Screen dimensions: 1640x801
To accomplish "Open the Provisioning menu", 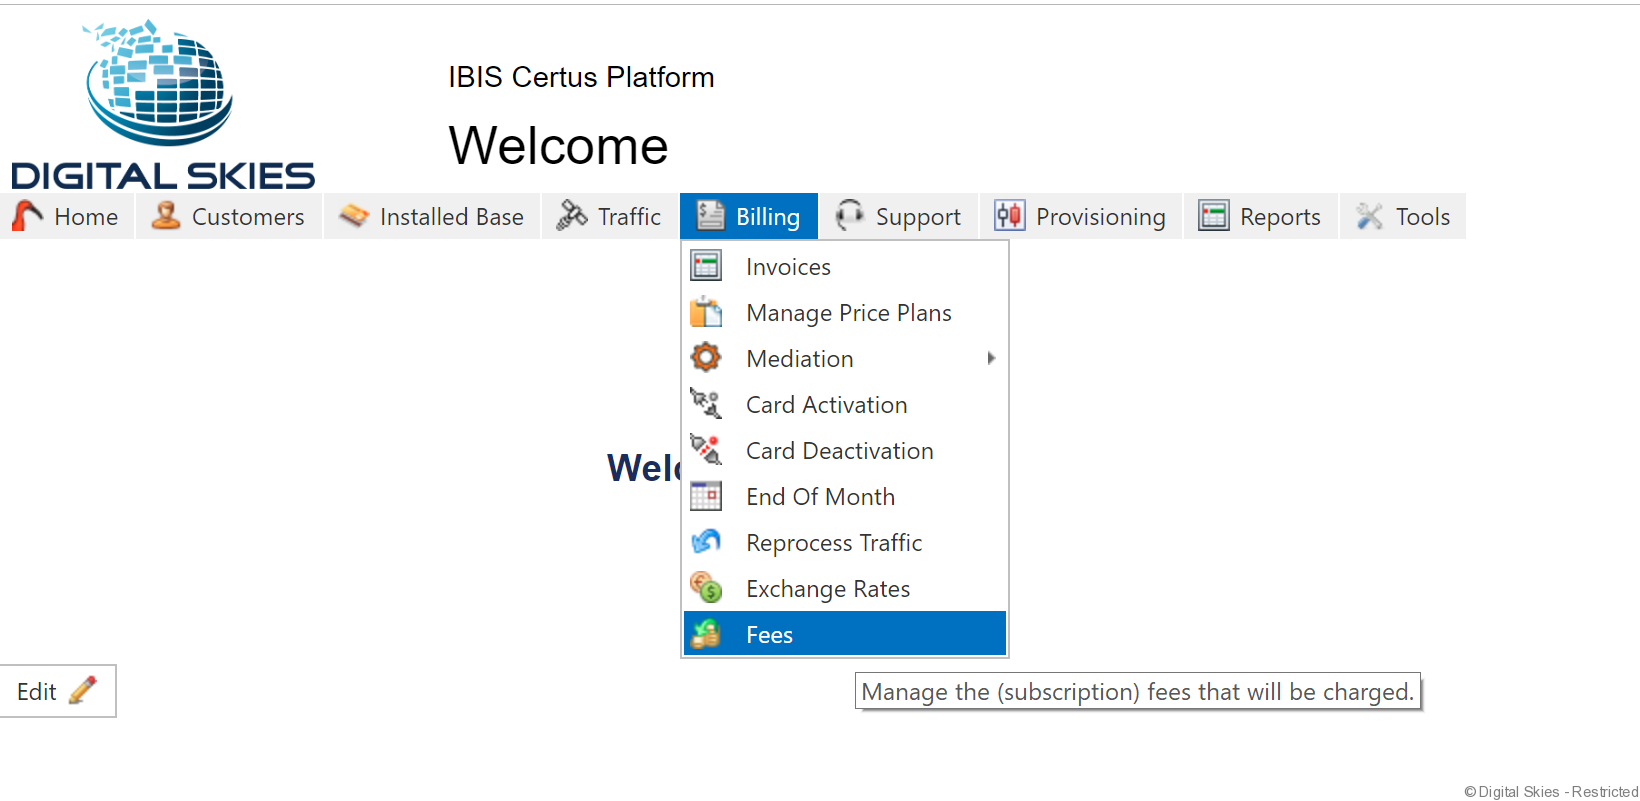I will click(1081, 216).
